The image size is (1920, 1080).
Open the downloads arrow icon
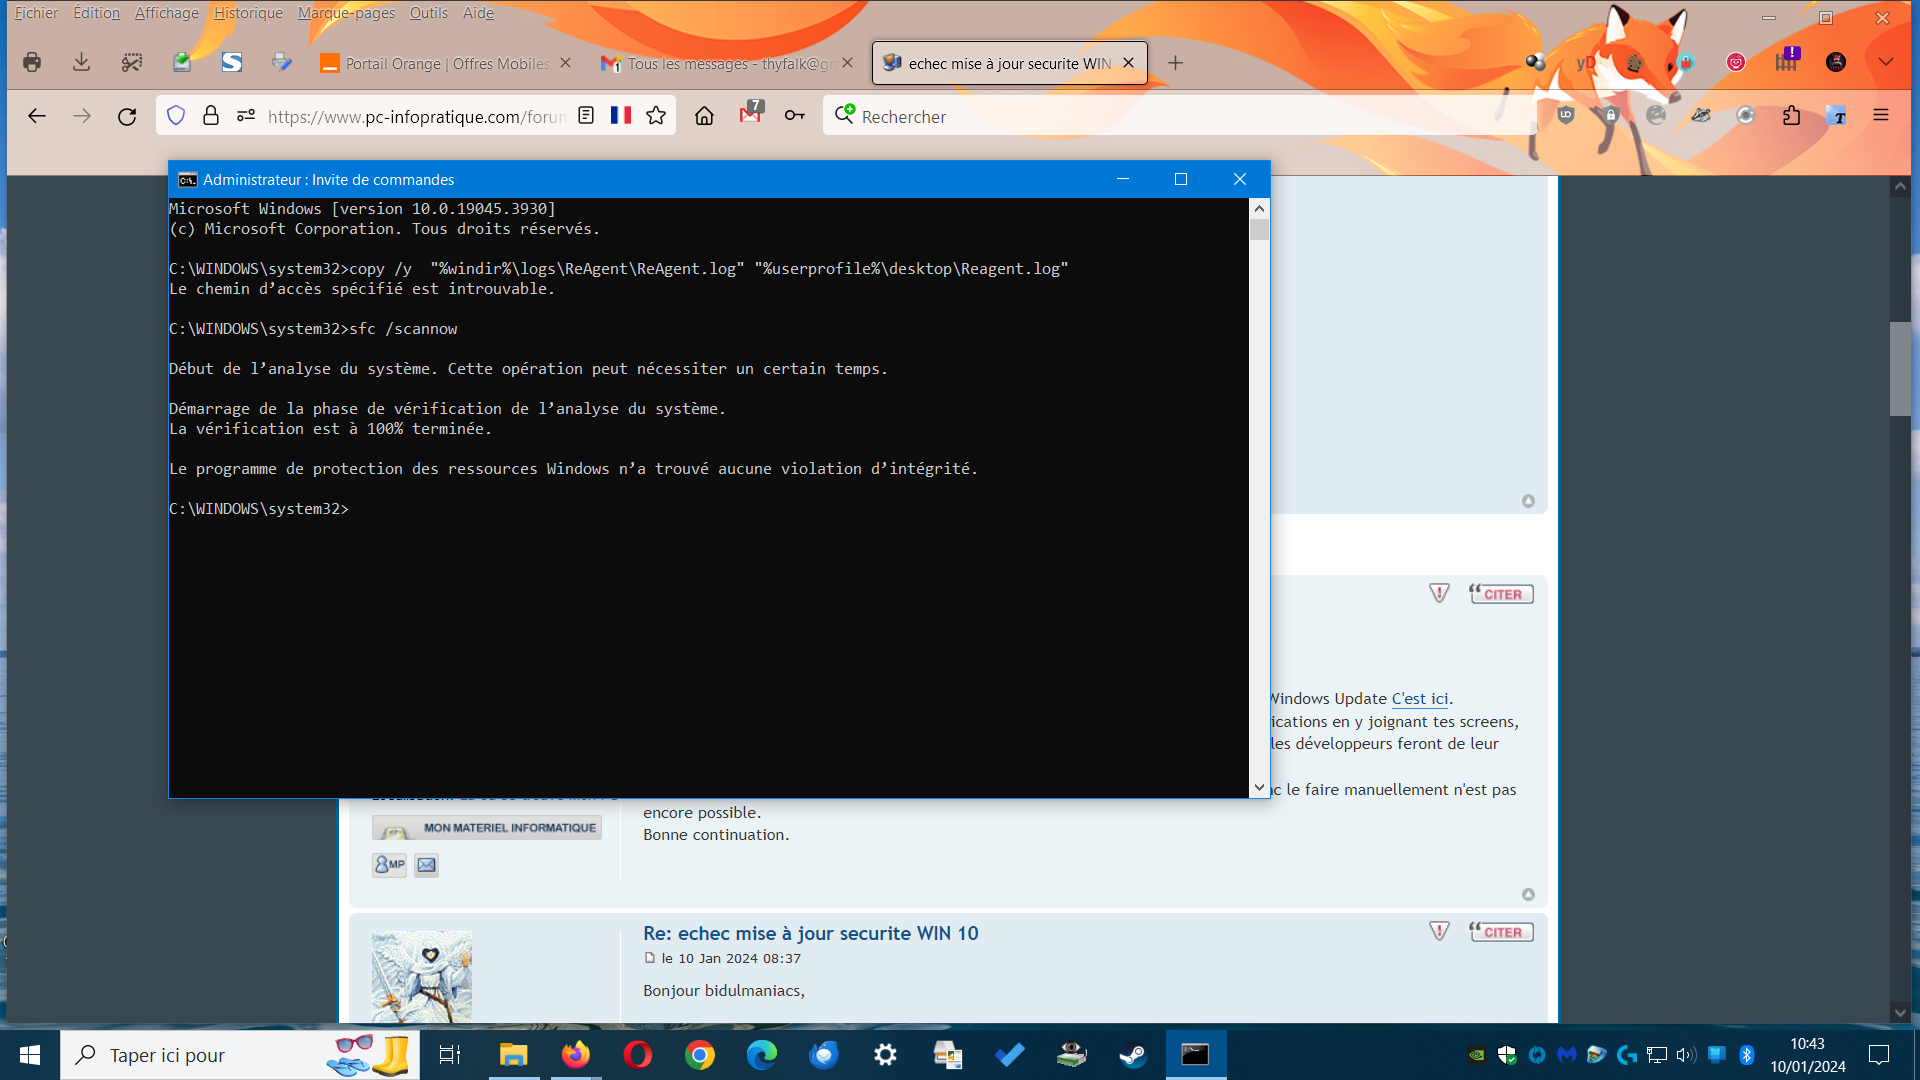(x=81, y=62)
